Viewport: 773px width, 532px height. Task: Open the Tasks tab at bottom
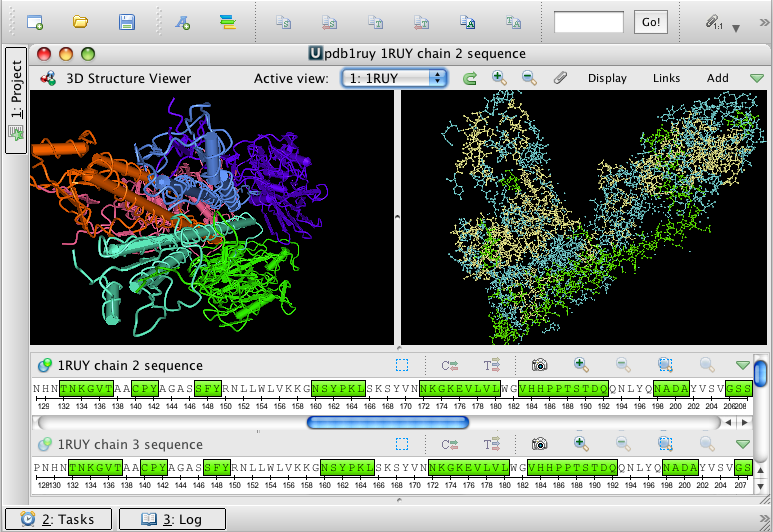pos(59,519)
